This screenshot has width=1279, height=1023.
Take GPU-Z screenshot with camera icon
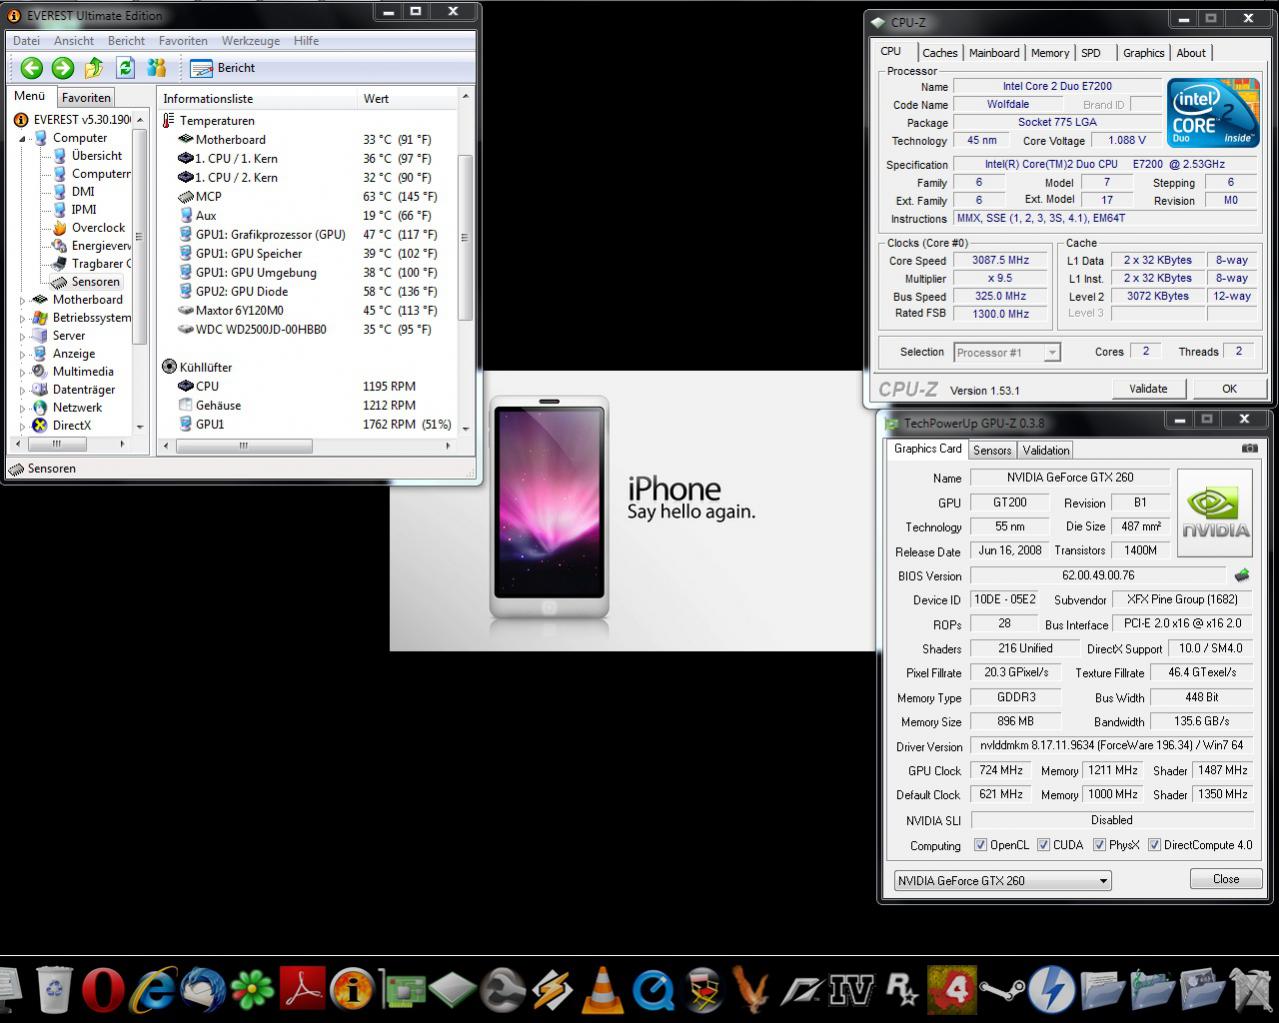(x=1249, y=449)
